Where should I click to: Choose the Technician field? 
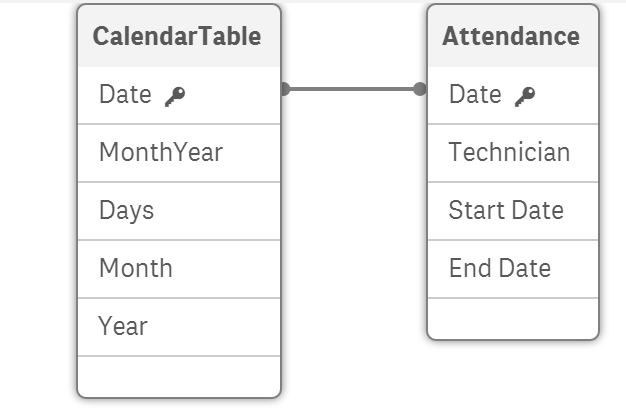click(510, 153)
